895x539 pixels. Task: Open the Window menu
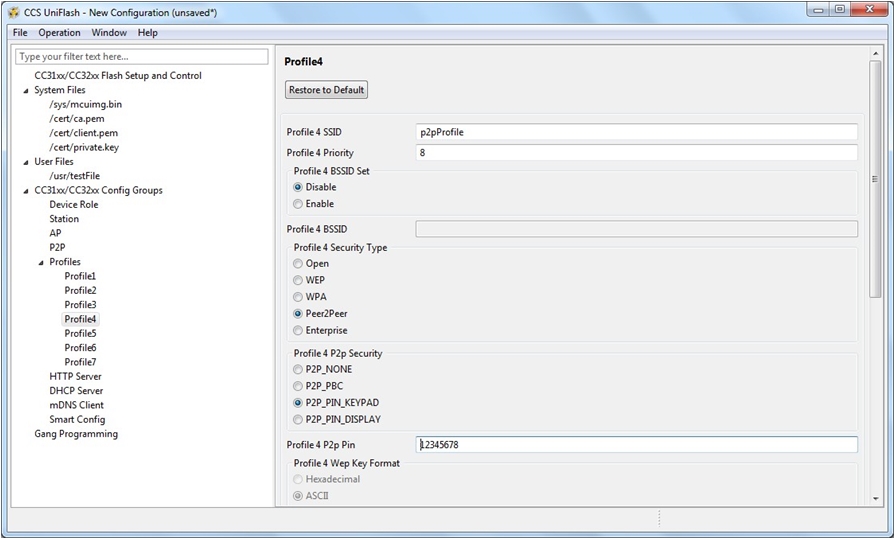pos(109,33)
